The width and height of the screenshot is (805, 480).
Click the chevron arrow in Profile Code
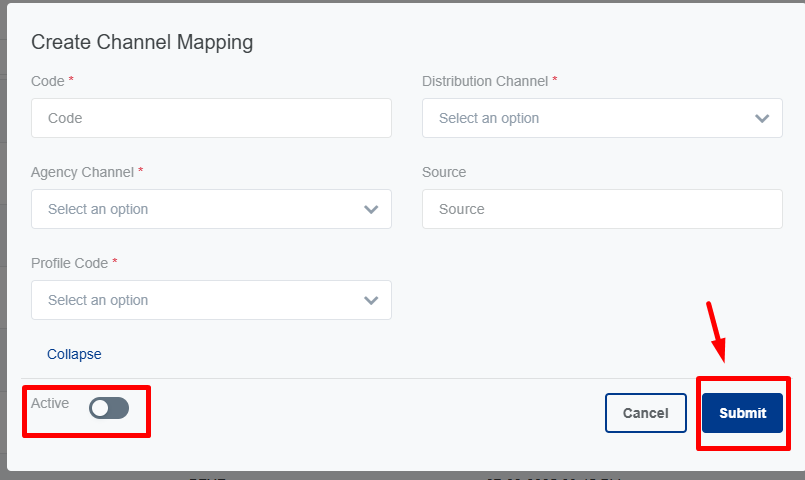pyautogui.click(x=371, y=300)
